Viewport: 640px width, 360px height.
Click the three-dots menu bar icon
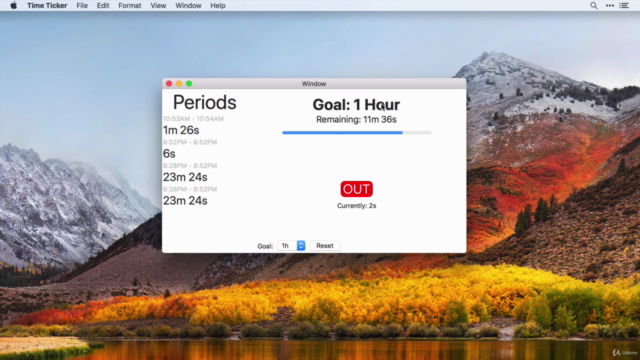click(610, 5)
